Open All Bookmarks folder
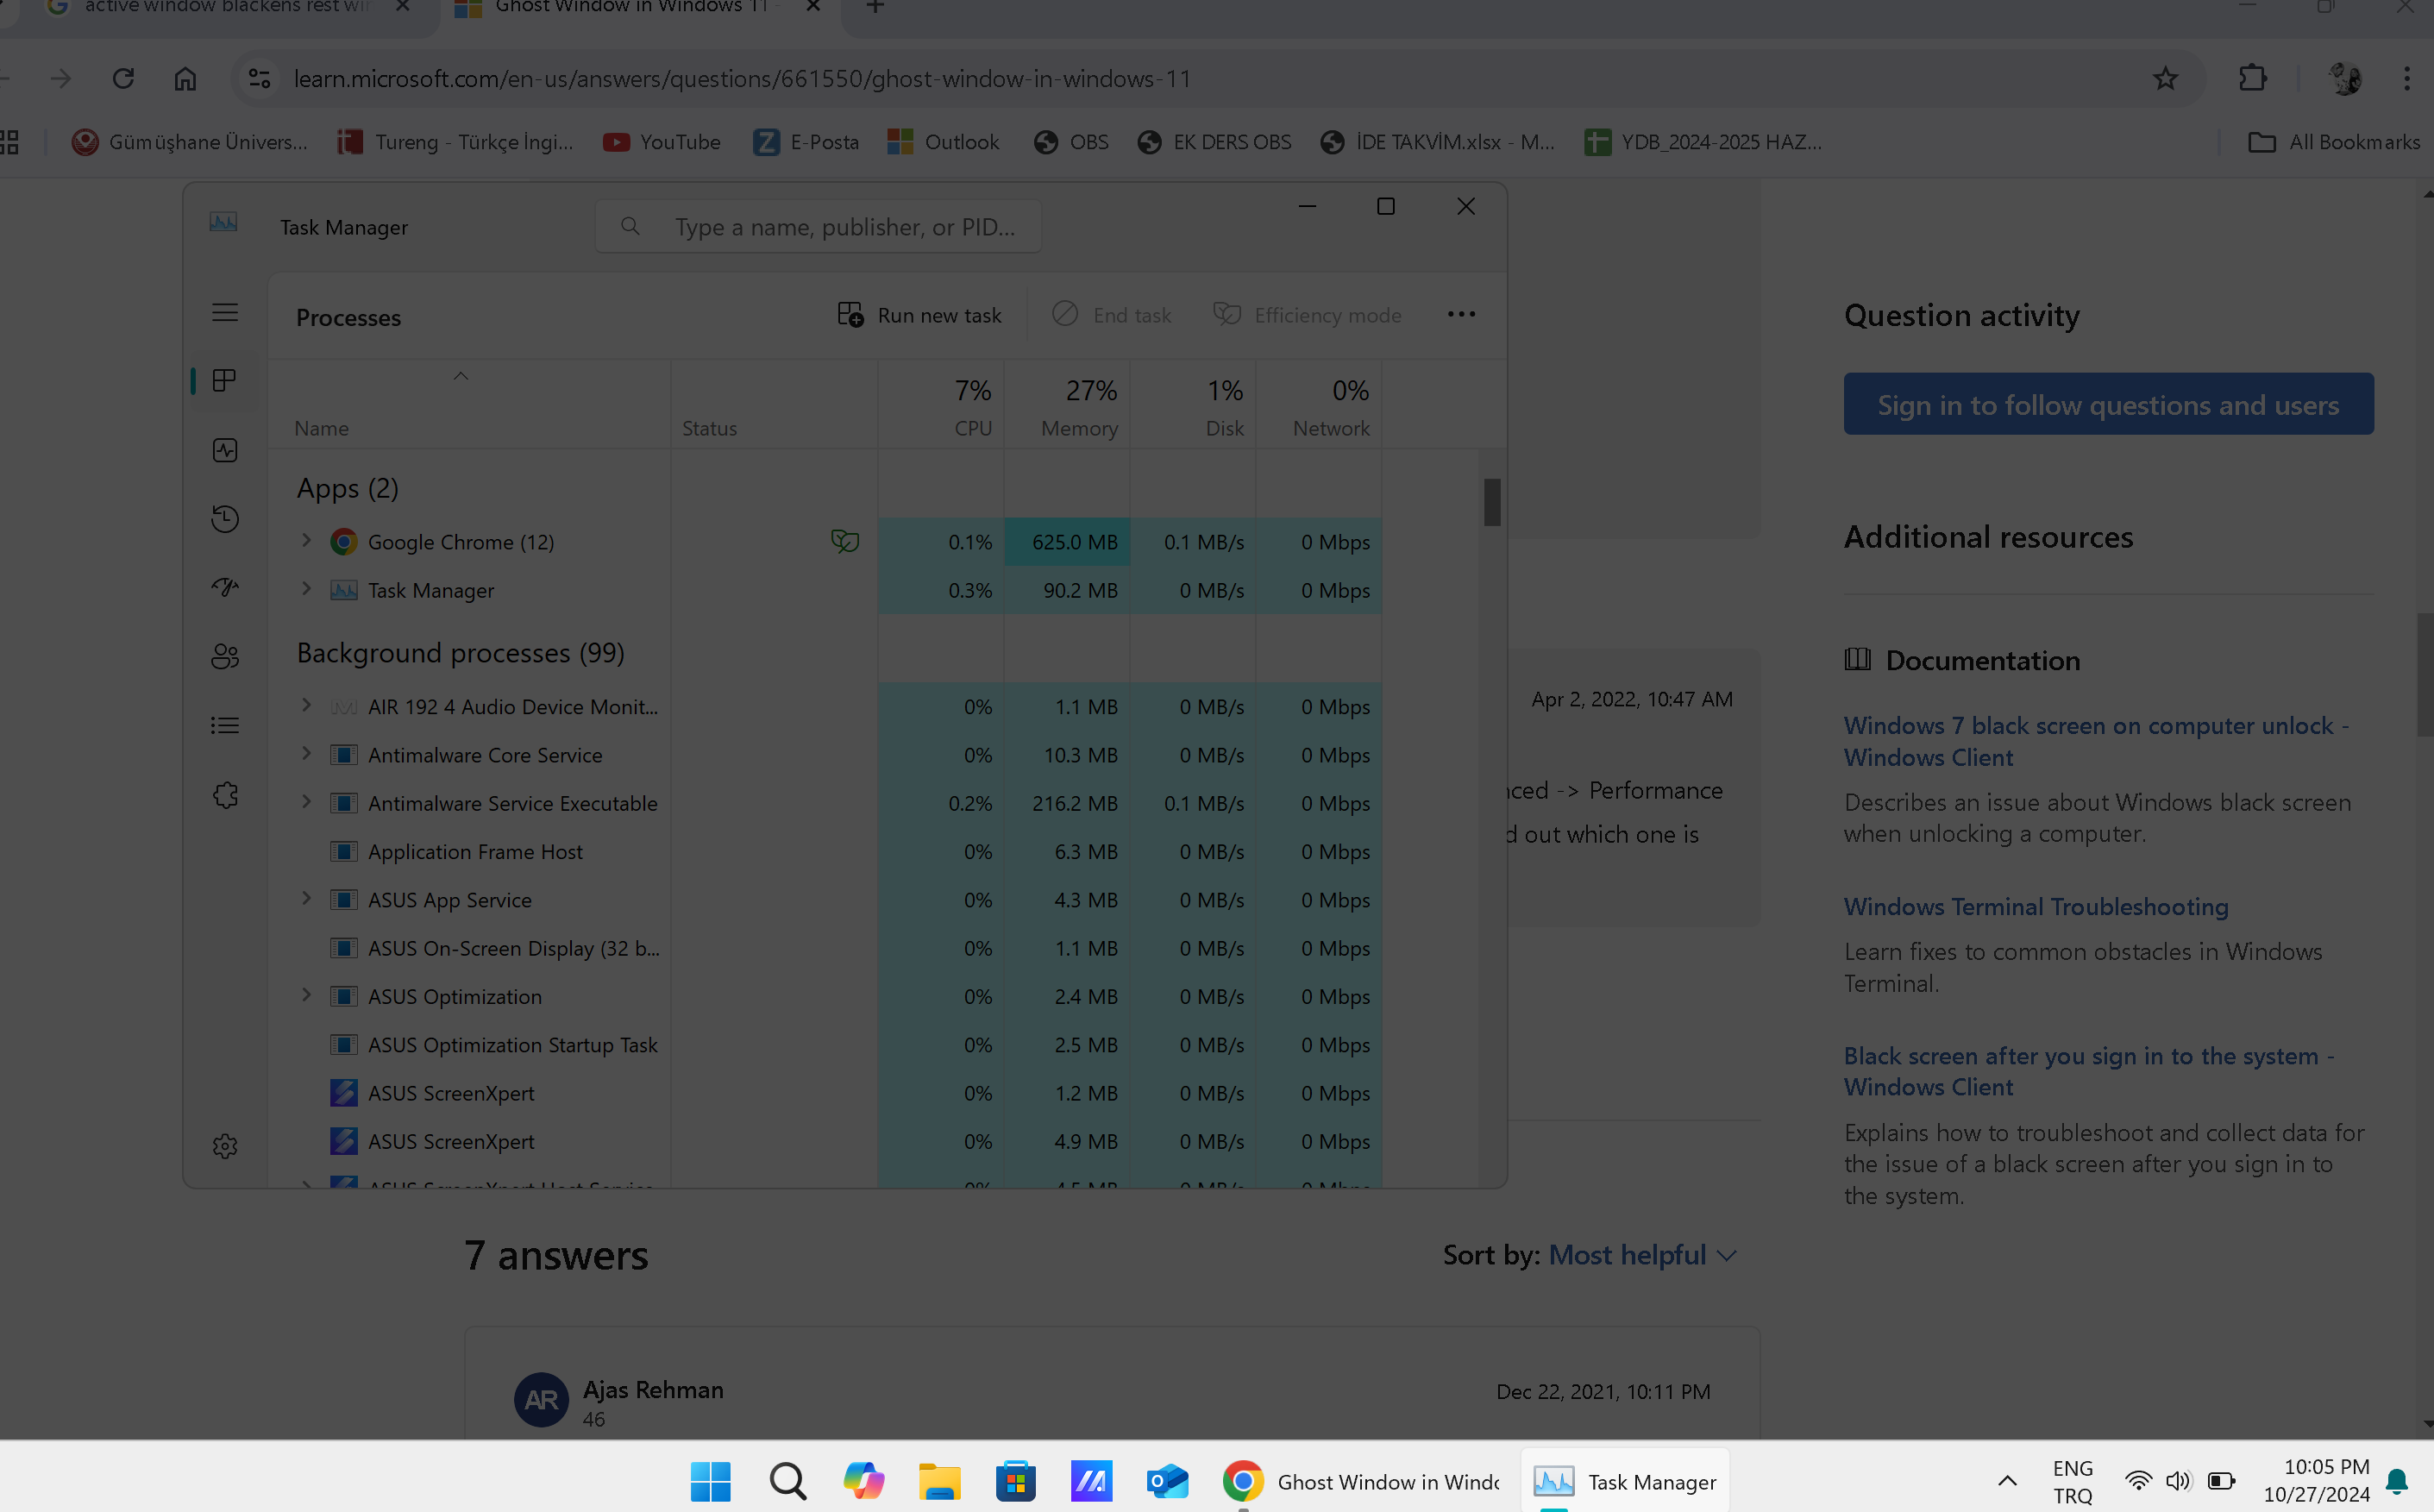Viewport: 2434px width, 1512px height. click(x=2334, y=142)
